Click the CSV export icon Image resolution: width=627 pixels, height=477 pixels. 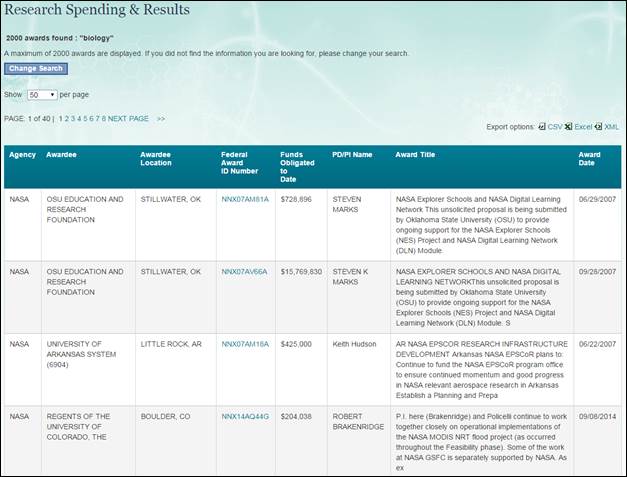[x=541, y=127]
